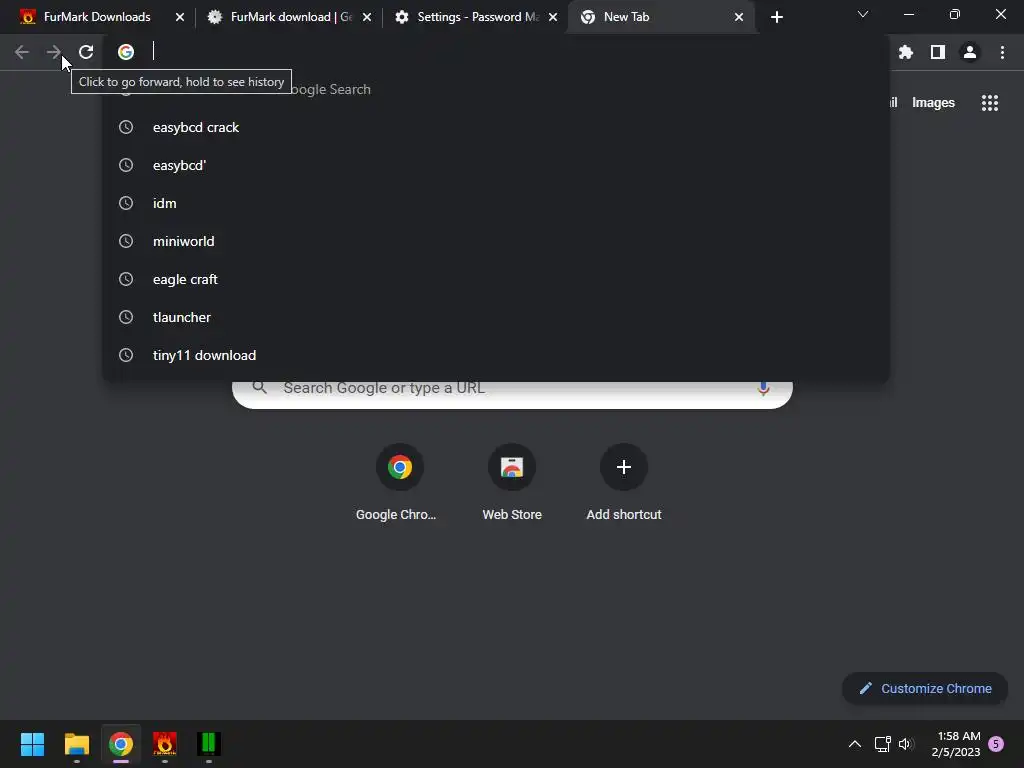Open the clock and date panel
The width and height of the screenshot is (1024, 768).
click(x=956, y=744)
